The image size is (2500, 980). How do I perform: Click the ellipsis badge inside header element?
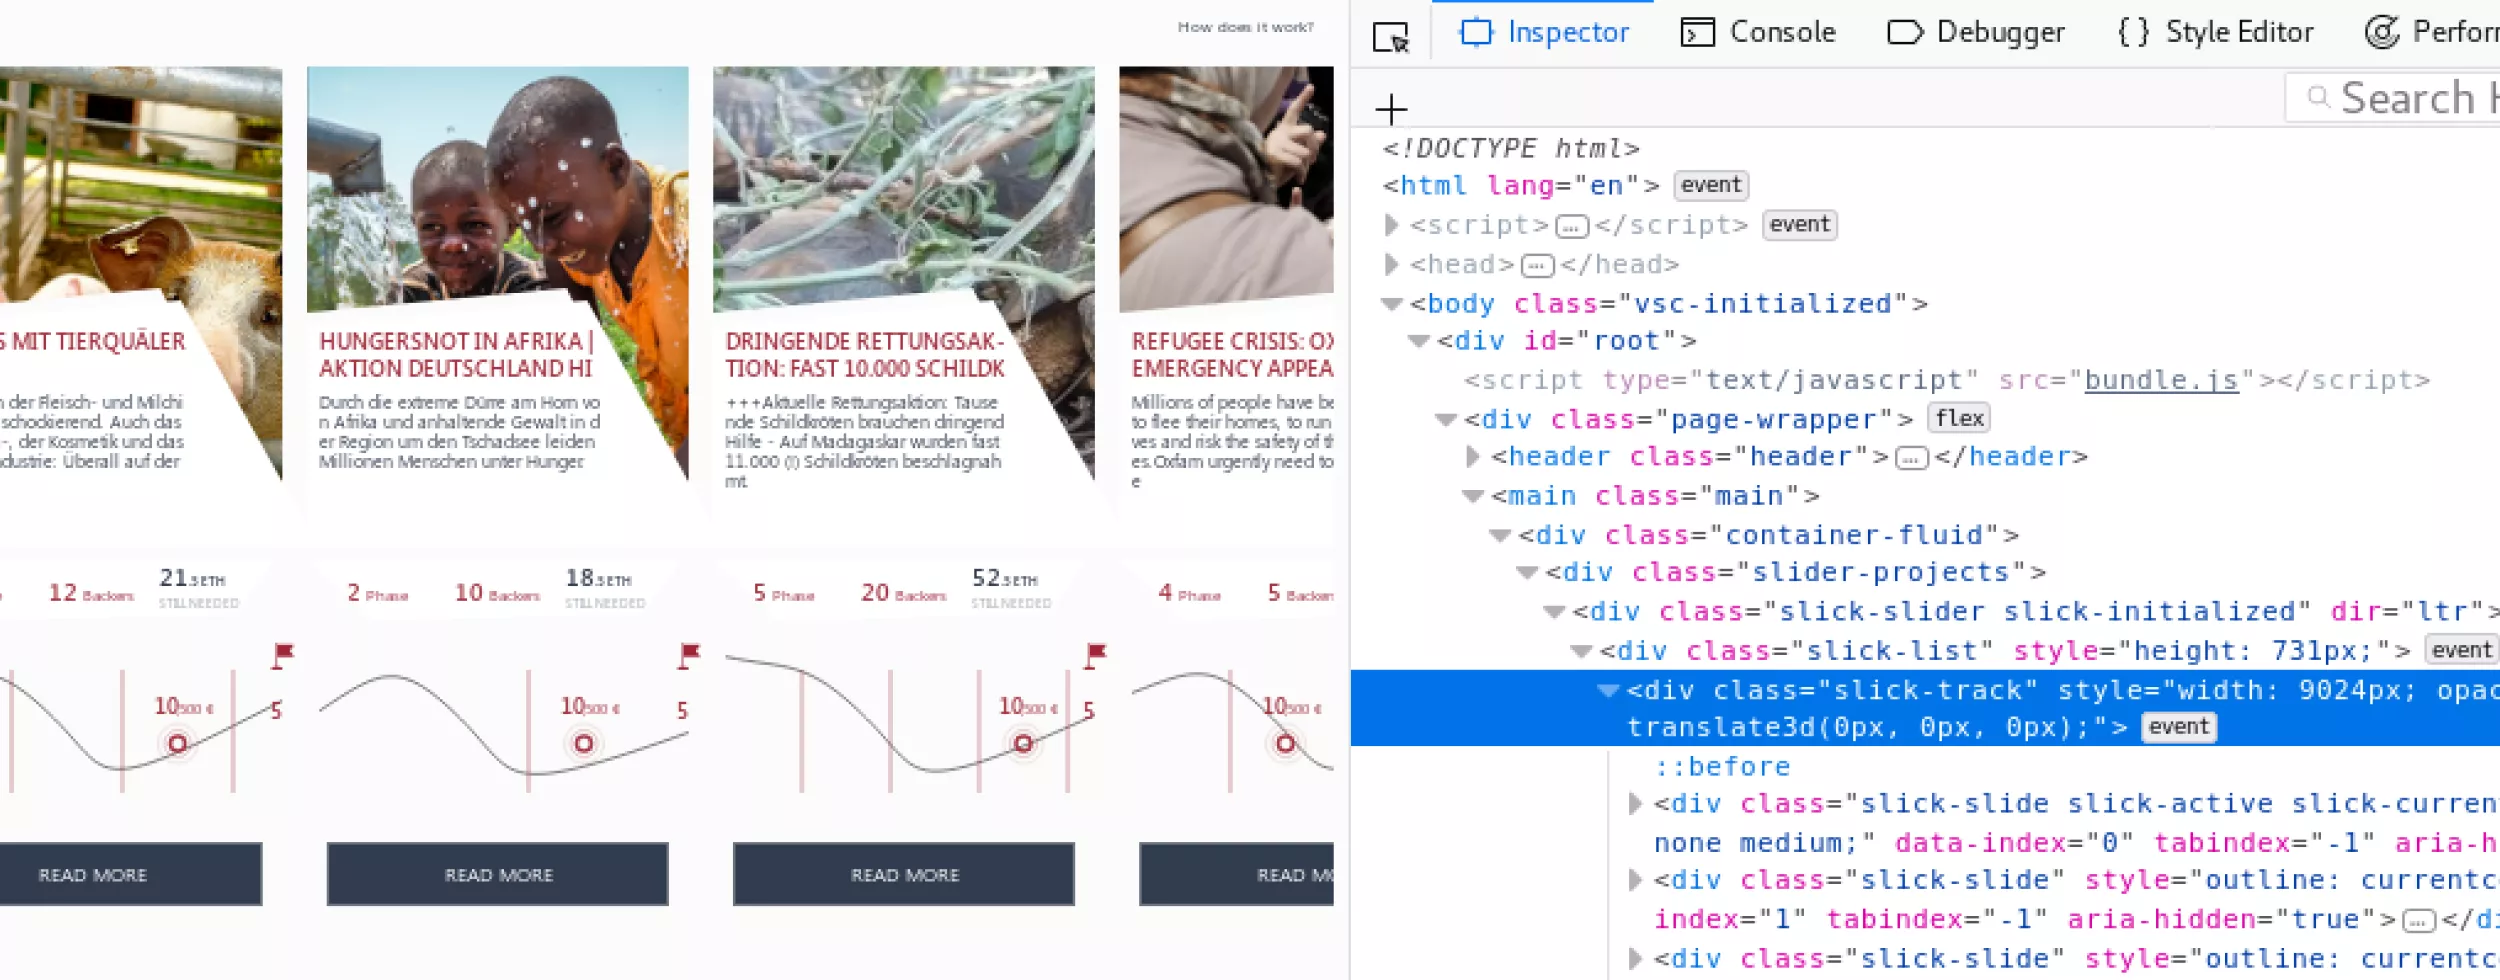click(1911, 458)
